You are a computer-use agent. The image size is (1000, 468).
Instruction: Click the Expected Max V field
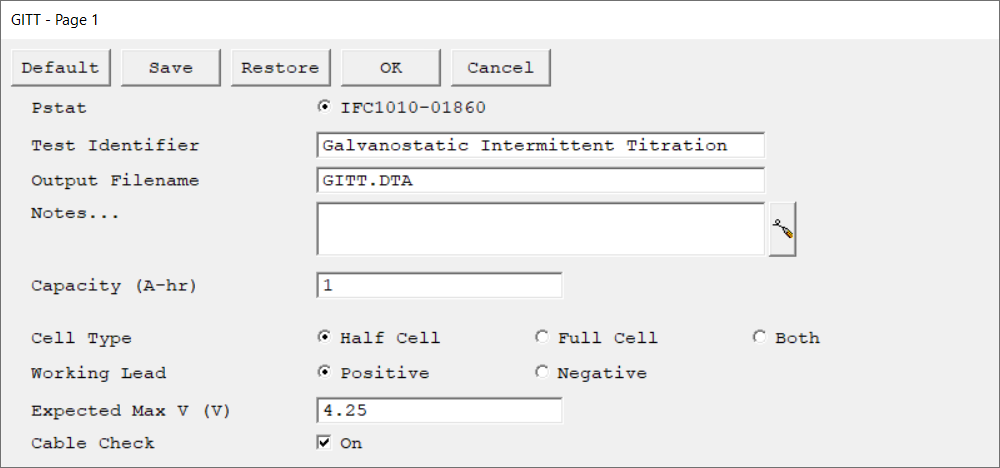[x=439, y=411]
